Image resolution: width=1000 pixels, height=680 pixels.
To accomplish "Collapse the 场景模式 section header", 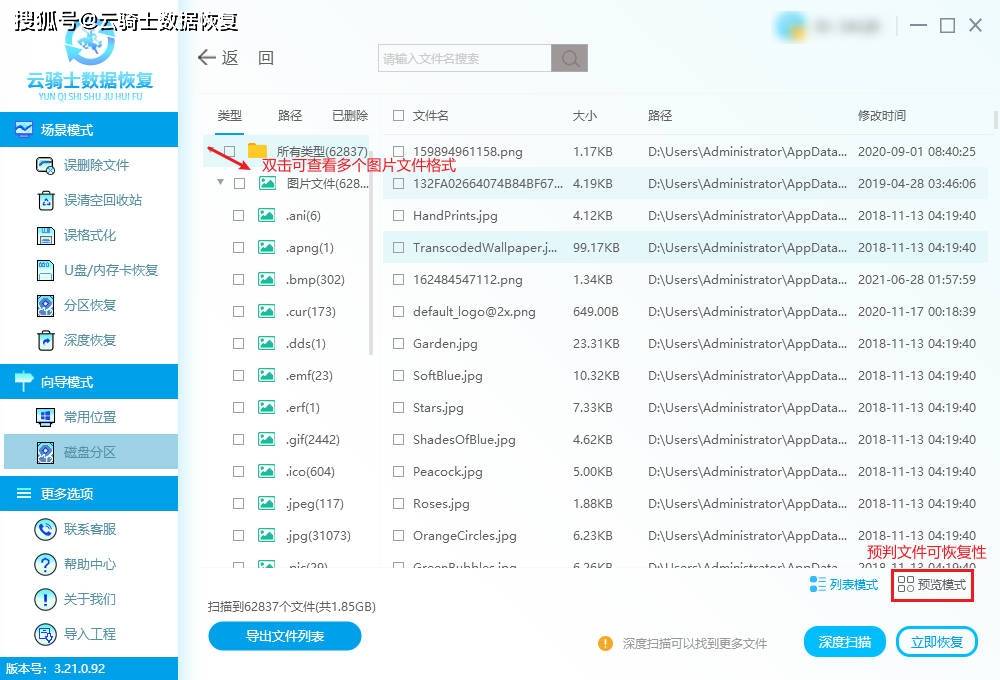I will pos(89,129).
